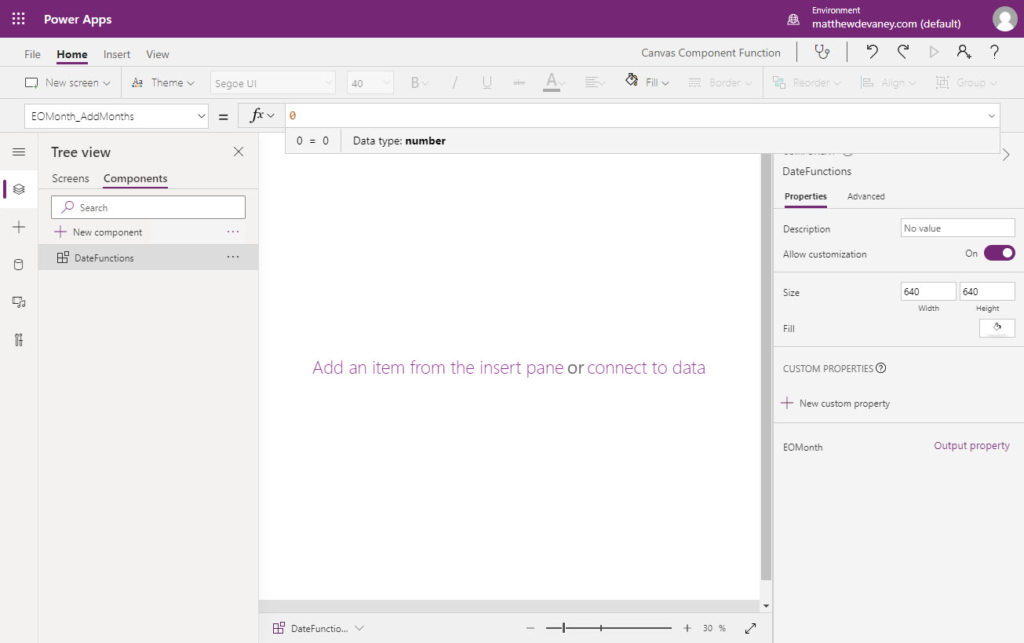Open the Insert ribbon tab
1024x643 pixels.
click(x=116, y=54)
